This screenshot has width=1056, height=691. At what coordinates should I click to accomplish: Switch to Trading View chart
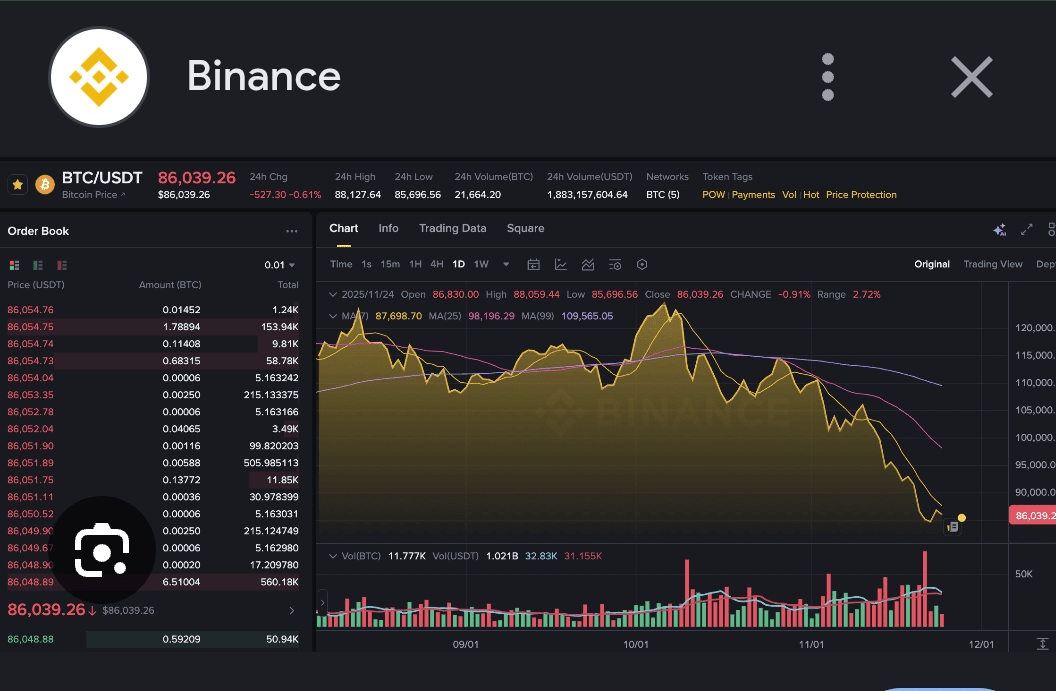(x=993, y=264)
